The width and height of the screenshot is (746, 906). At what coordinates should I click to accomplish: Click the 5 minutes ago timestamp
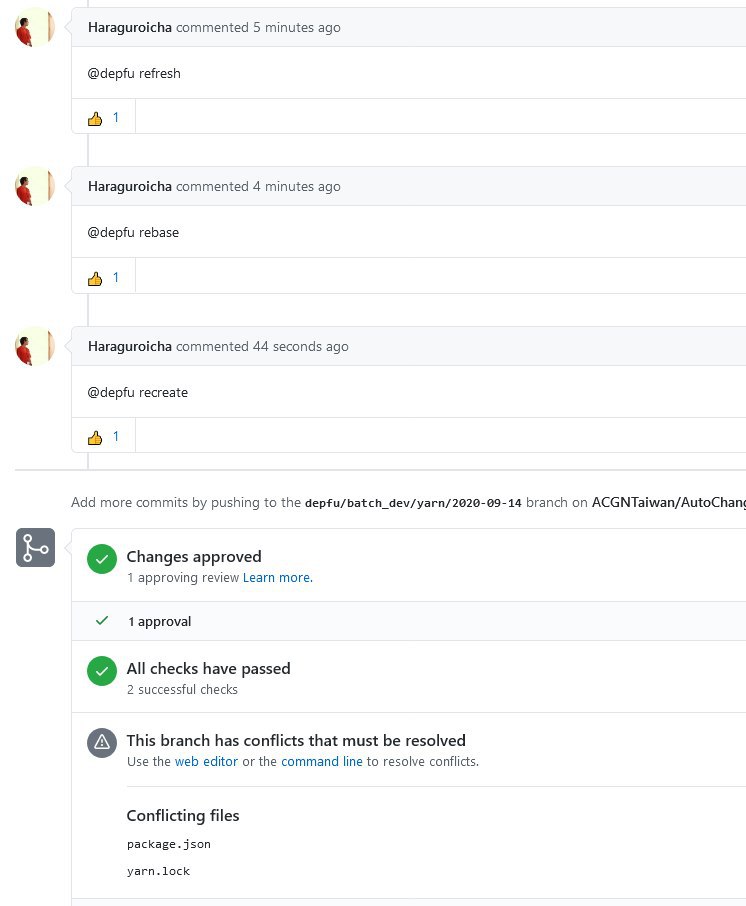(x=296, y=28)
